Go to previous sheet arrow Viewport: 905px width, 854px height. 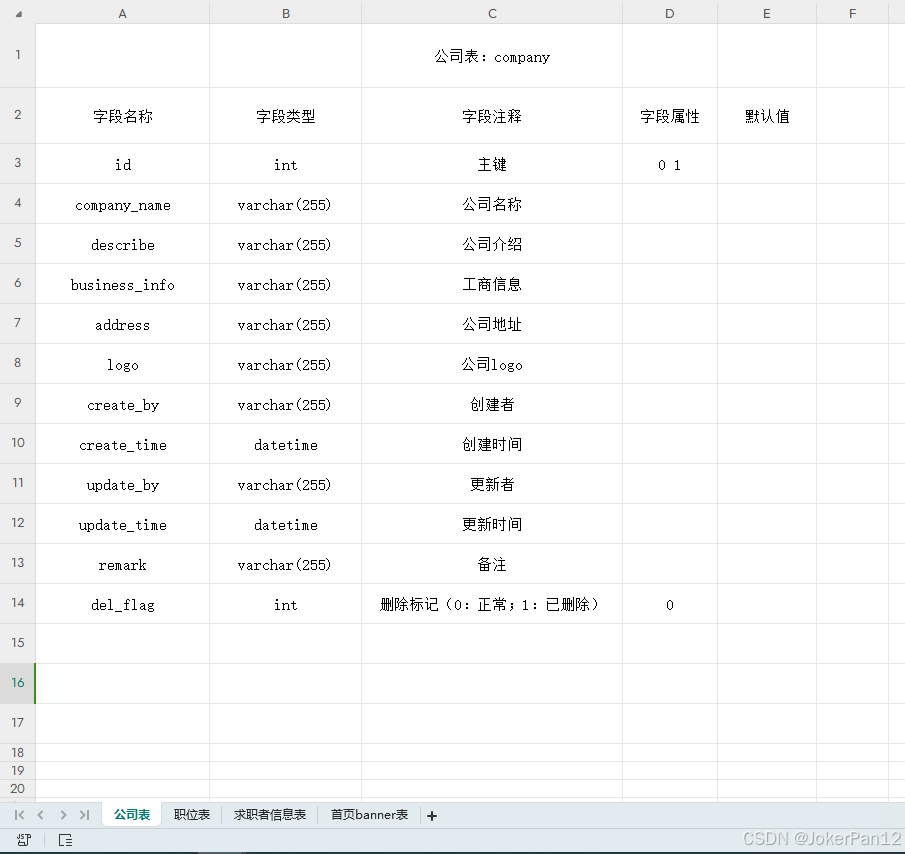pos(40,815)
